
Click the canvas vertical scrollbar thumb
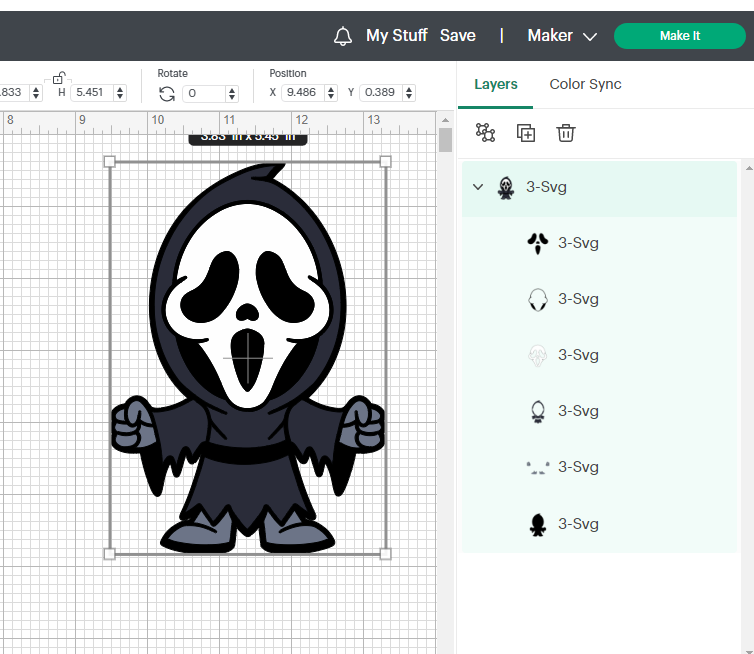[445, 140]
